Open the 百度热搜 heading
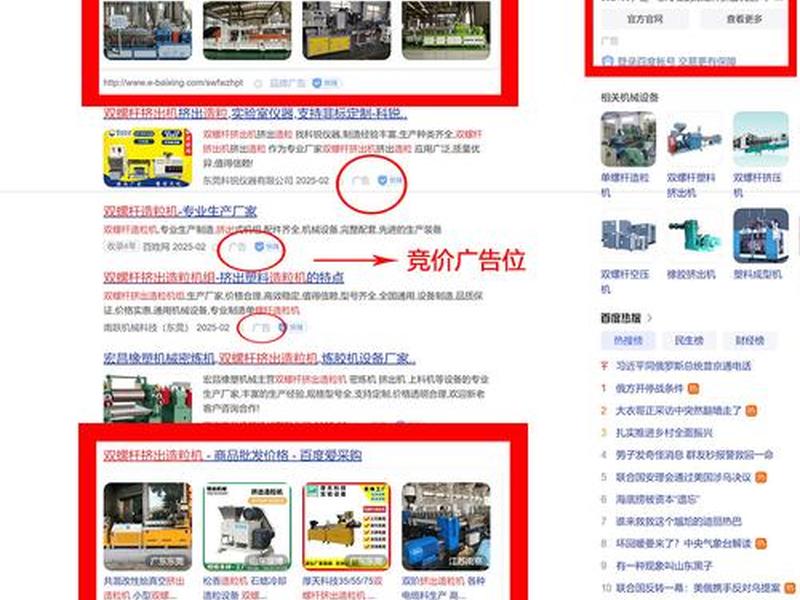Screen dimensions: 800x600 (620, 318)
